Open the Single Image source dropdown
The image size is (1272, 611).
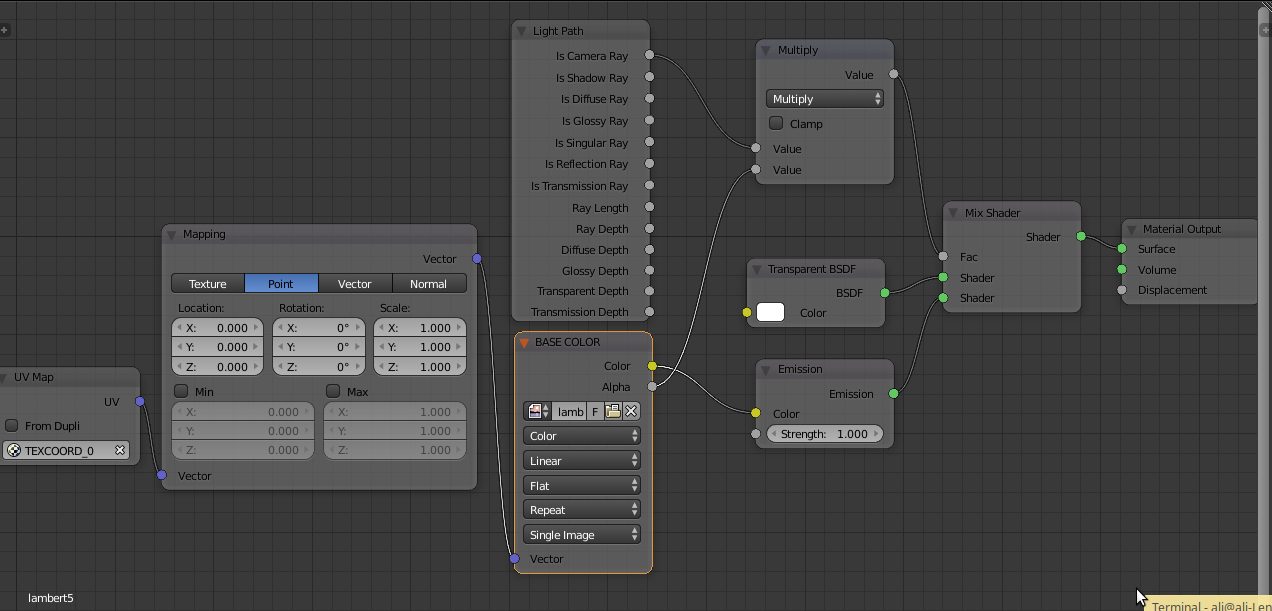tap(582, 535)
